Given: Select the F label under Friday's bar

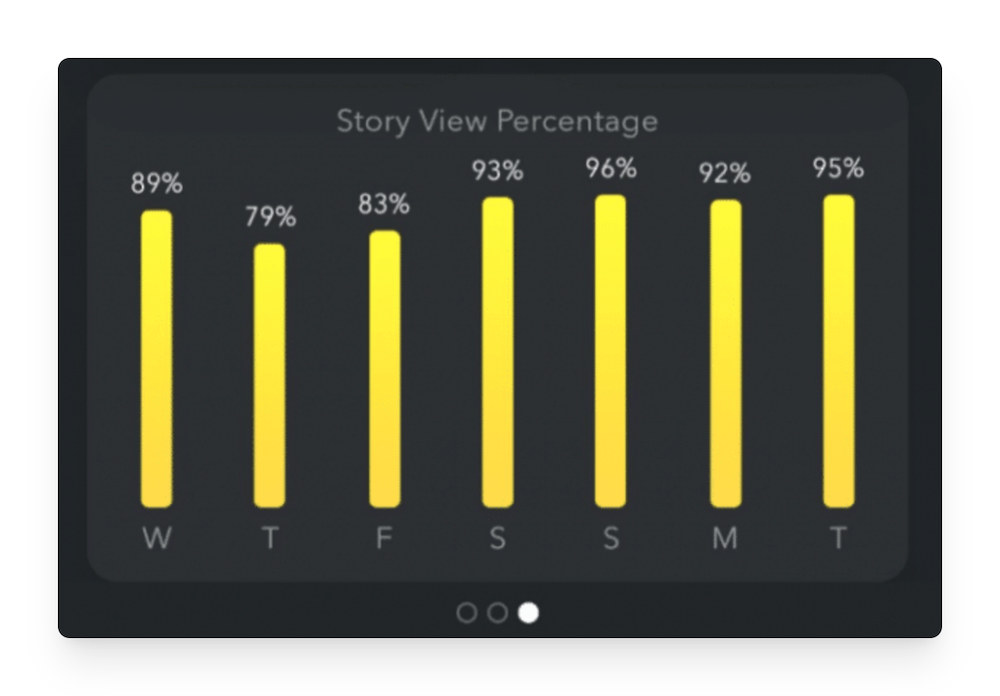Looking at the screenshot, I should pyautogui.click(x=384, y=539).
